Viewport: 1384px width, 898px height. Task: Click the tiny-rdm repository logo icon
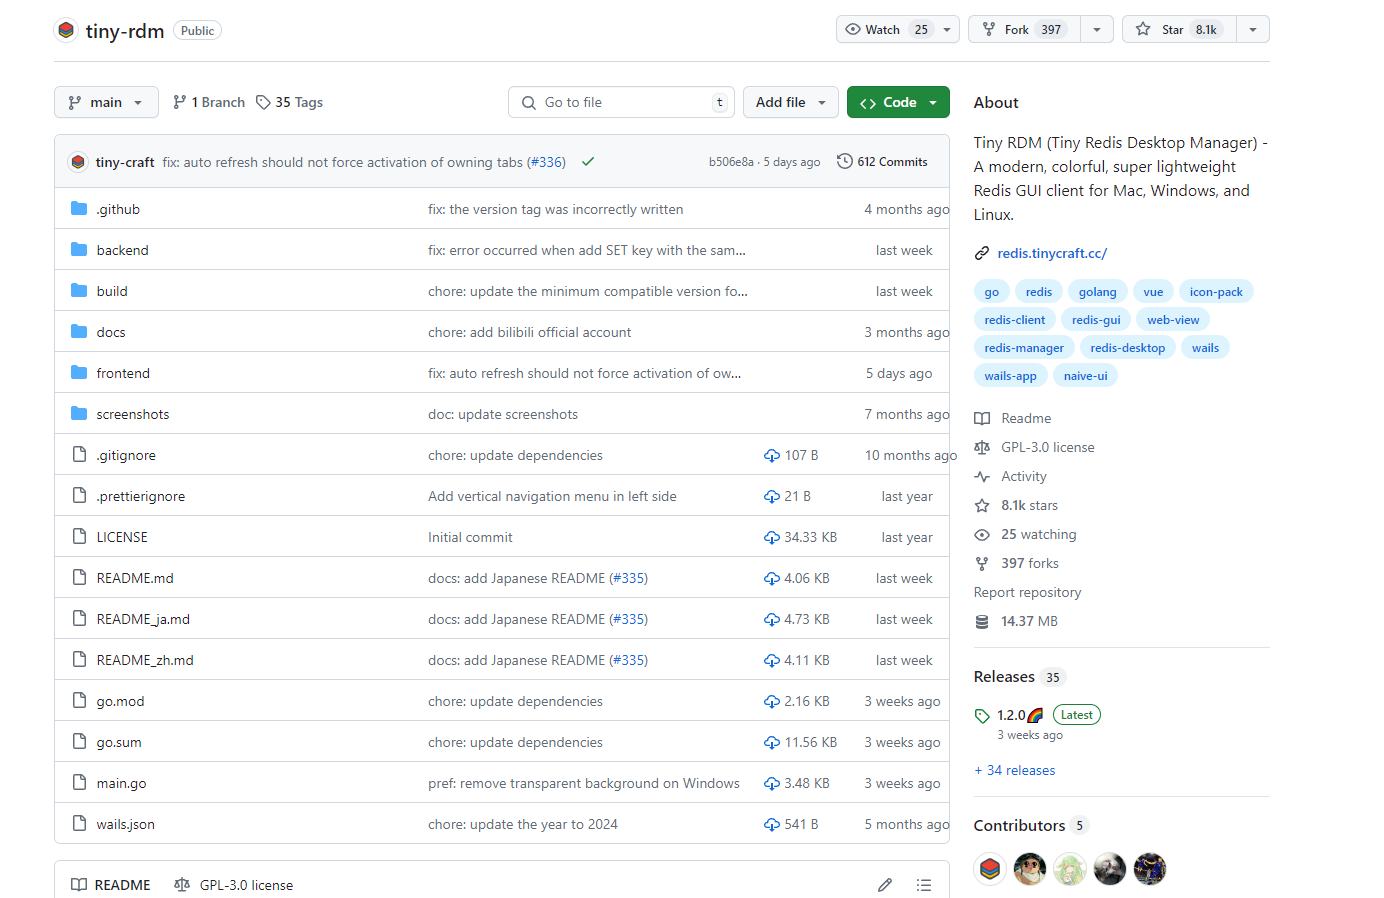pyautogui.click(x=66, y=30)
